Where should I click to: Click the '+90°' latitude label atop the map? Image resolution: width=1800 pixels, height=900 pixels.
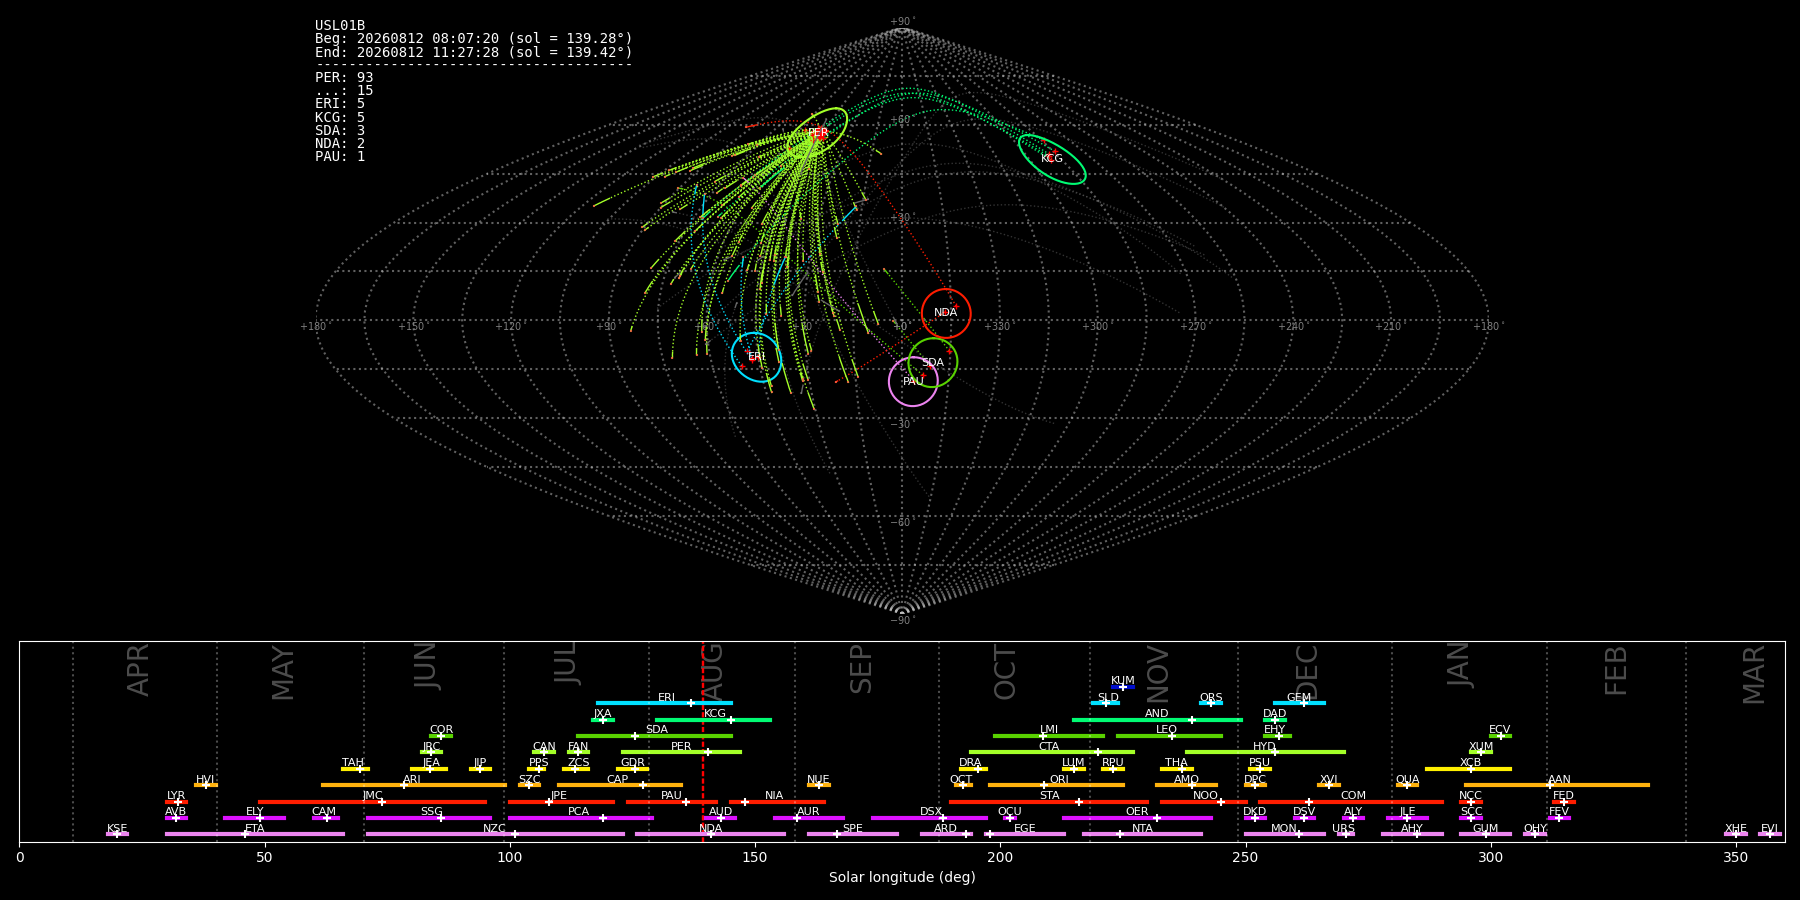tap(902, 22)
